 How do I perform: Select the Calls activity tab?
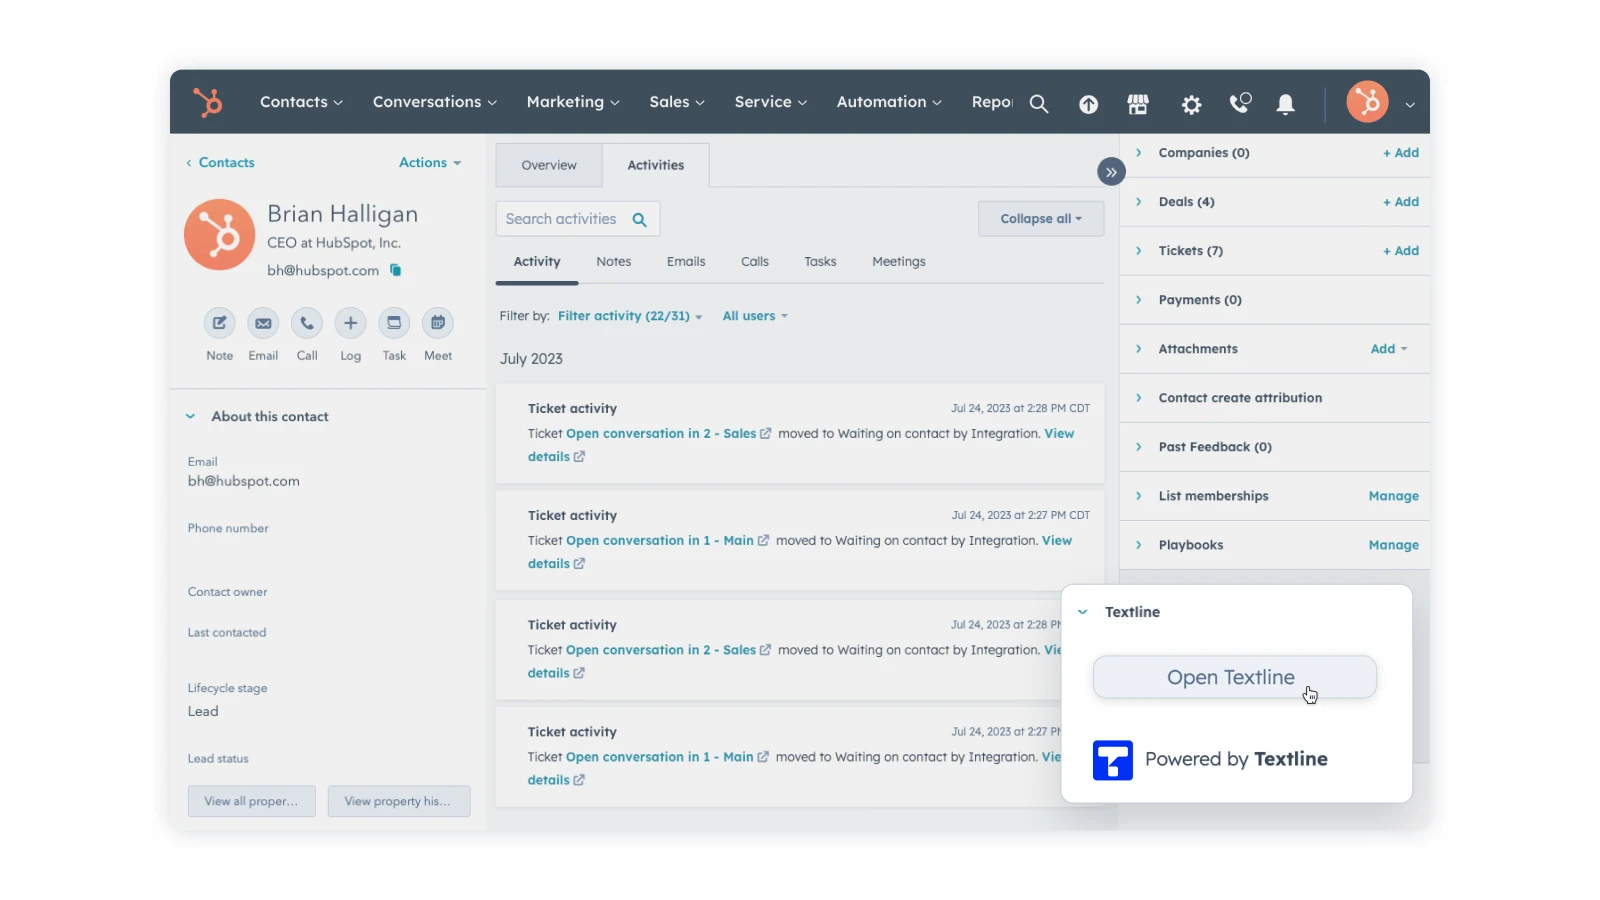point(755,262)
